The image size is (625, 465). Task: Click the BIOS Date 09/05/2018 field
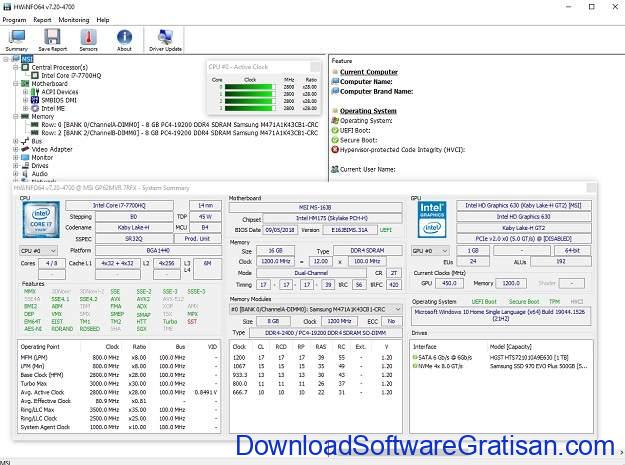click(280, 230)
